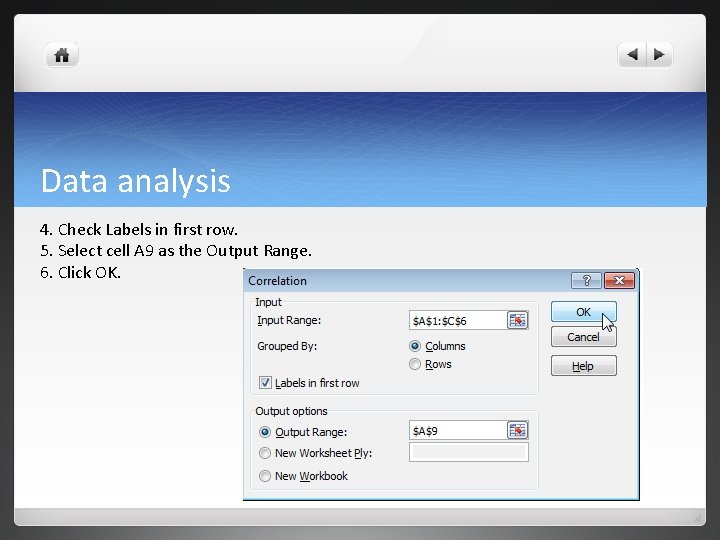The height and width of the screenshot is (540, 720).
Task: Open Help from Correlation dialog
Action: click(x=583, y=366)
